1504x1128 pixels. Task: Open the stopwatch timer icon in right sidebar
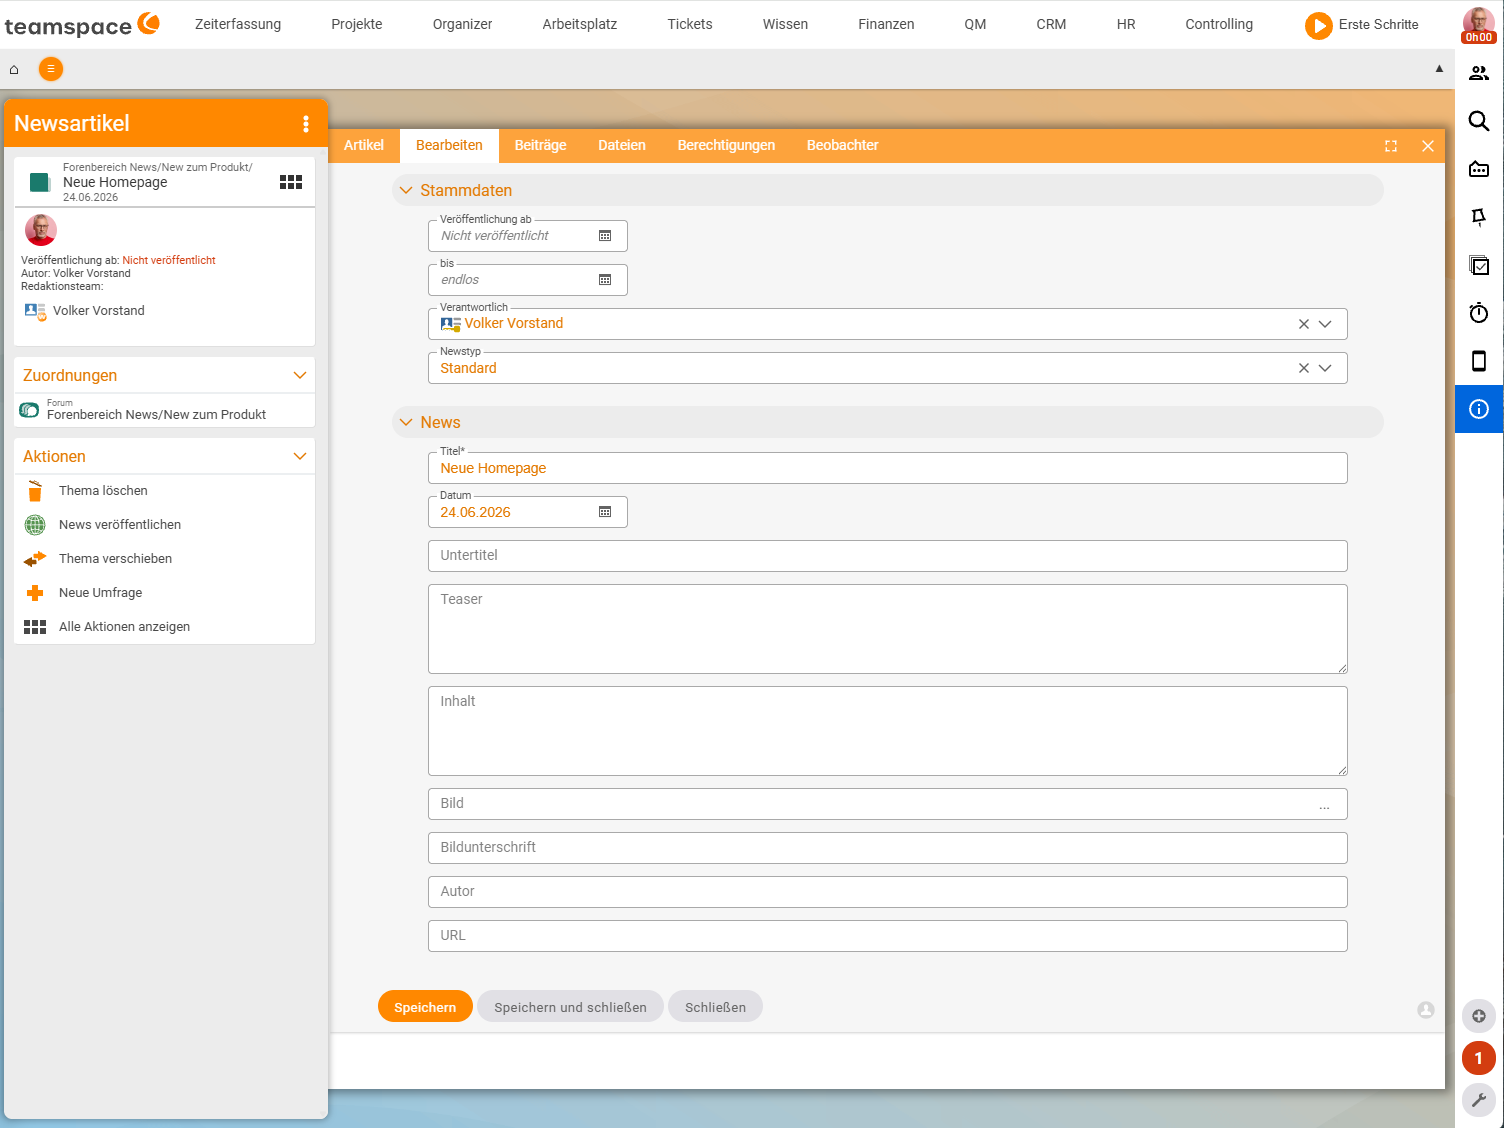click(x=1479, y=313)
